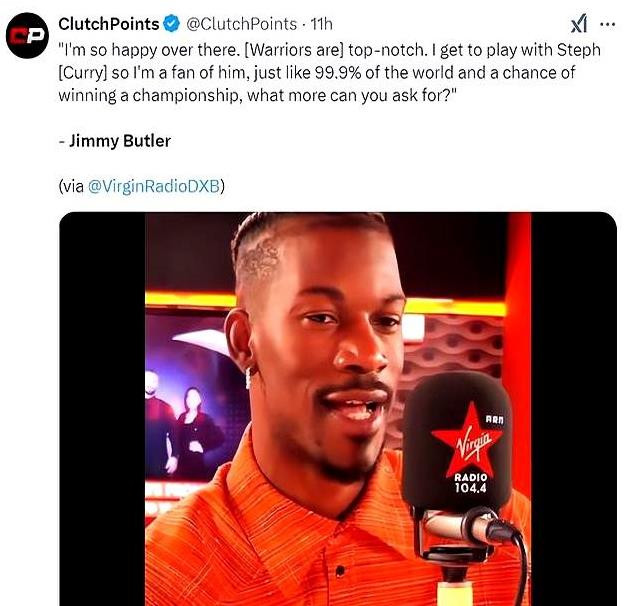636x606 pixels.
Task: Click the @ClutchPoints handle
Action: (x=241, y=24)
